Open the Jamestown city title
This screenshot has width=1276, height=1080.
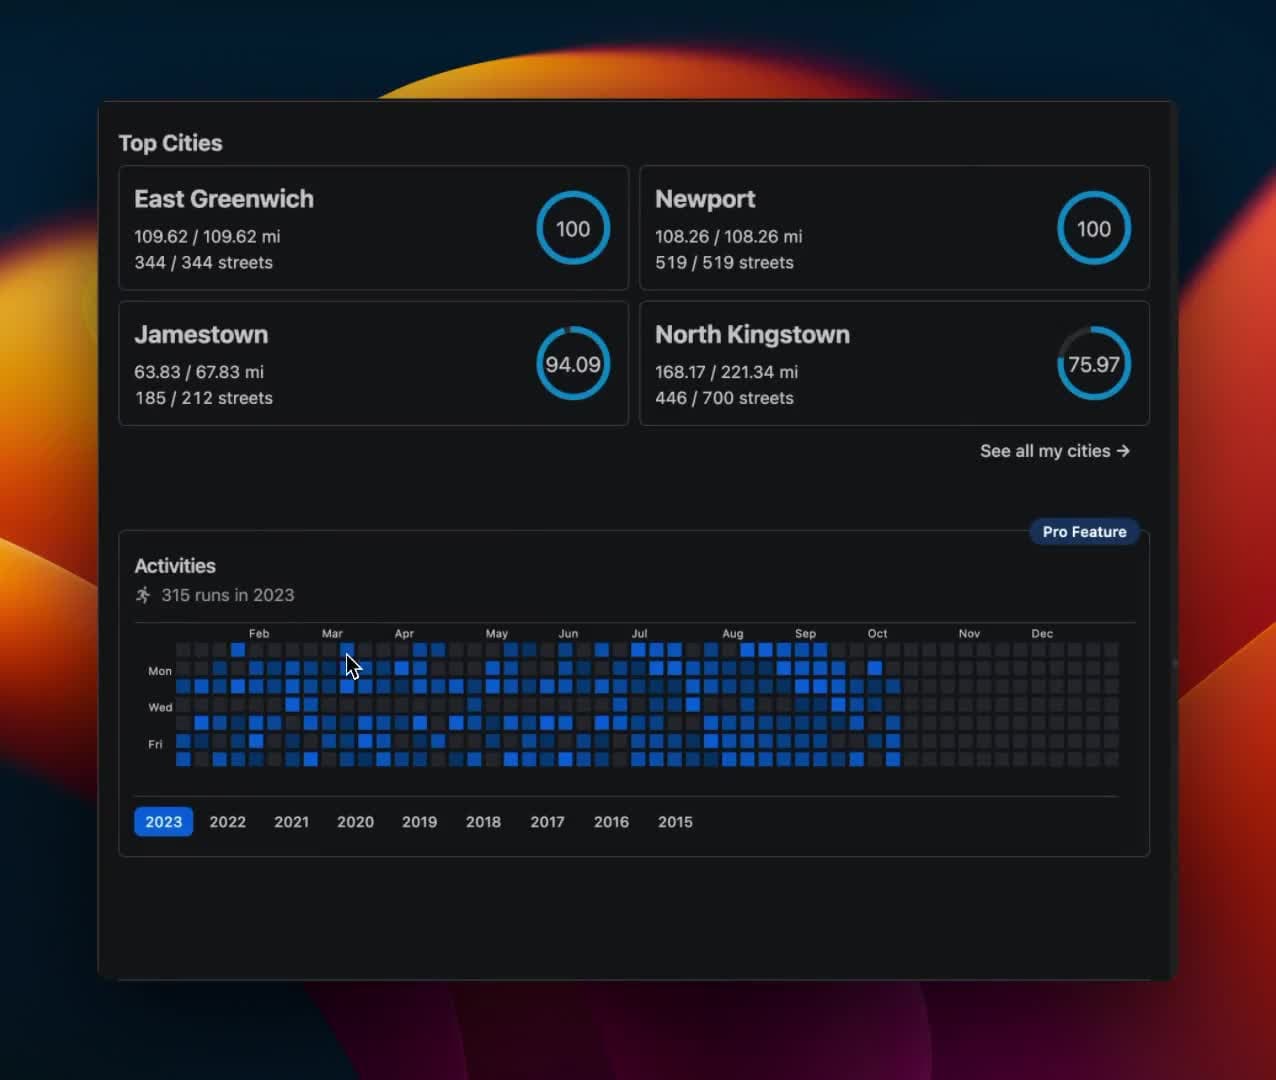[201, 335]
